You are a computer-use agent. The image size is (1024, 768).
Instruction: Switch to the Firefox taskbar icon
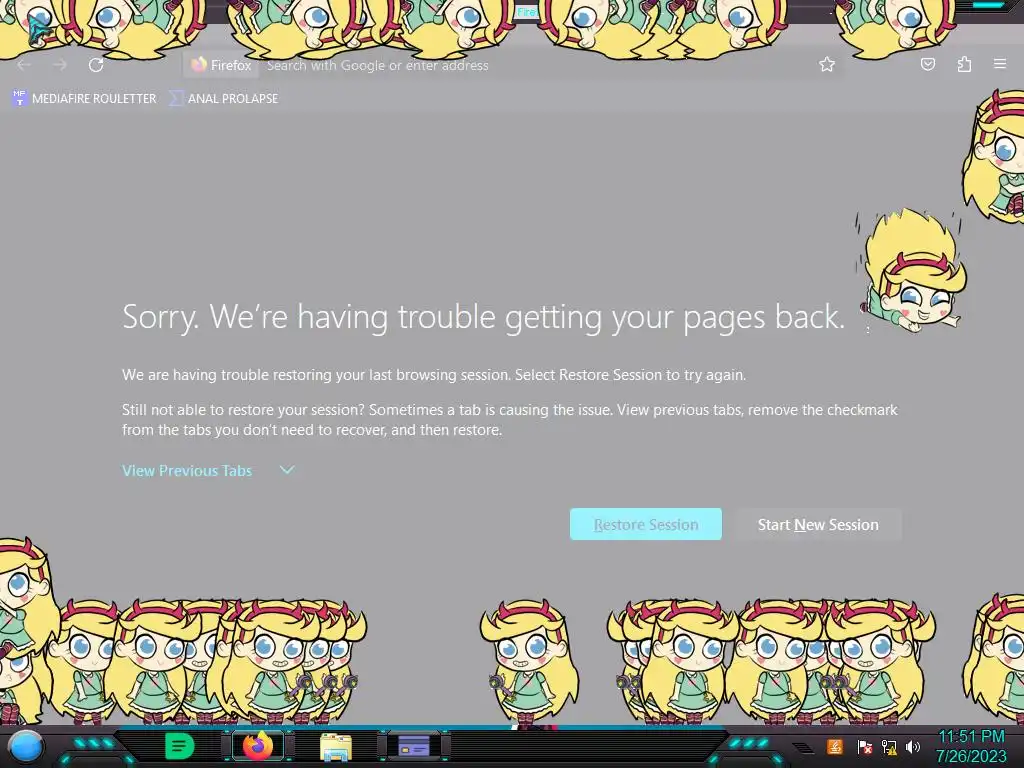(257, 746)
